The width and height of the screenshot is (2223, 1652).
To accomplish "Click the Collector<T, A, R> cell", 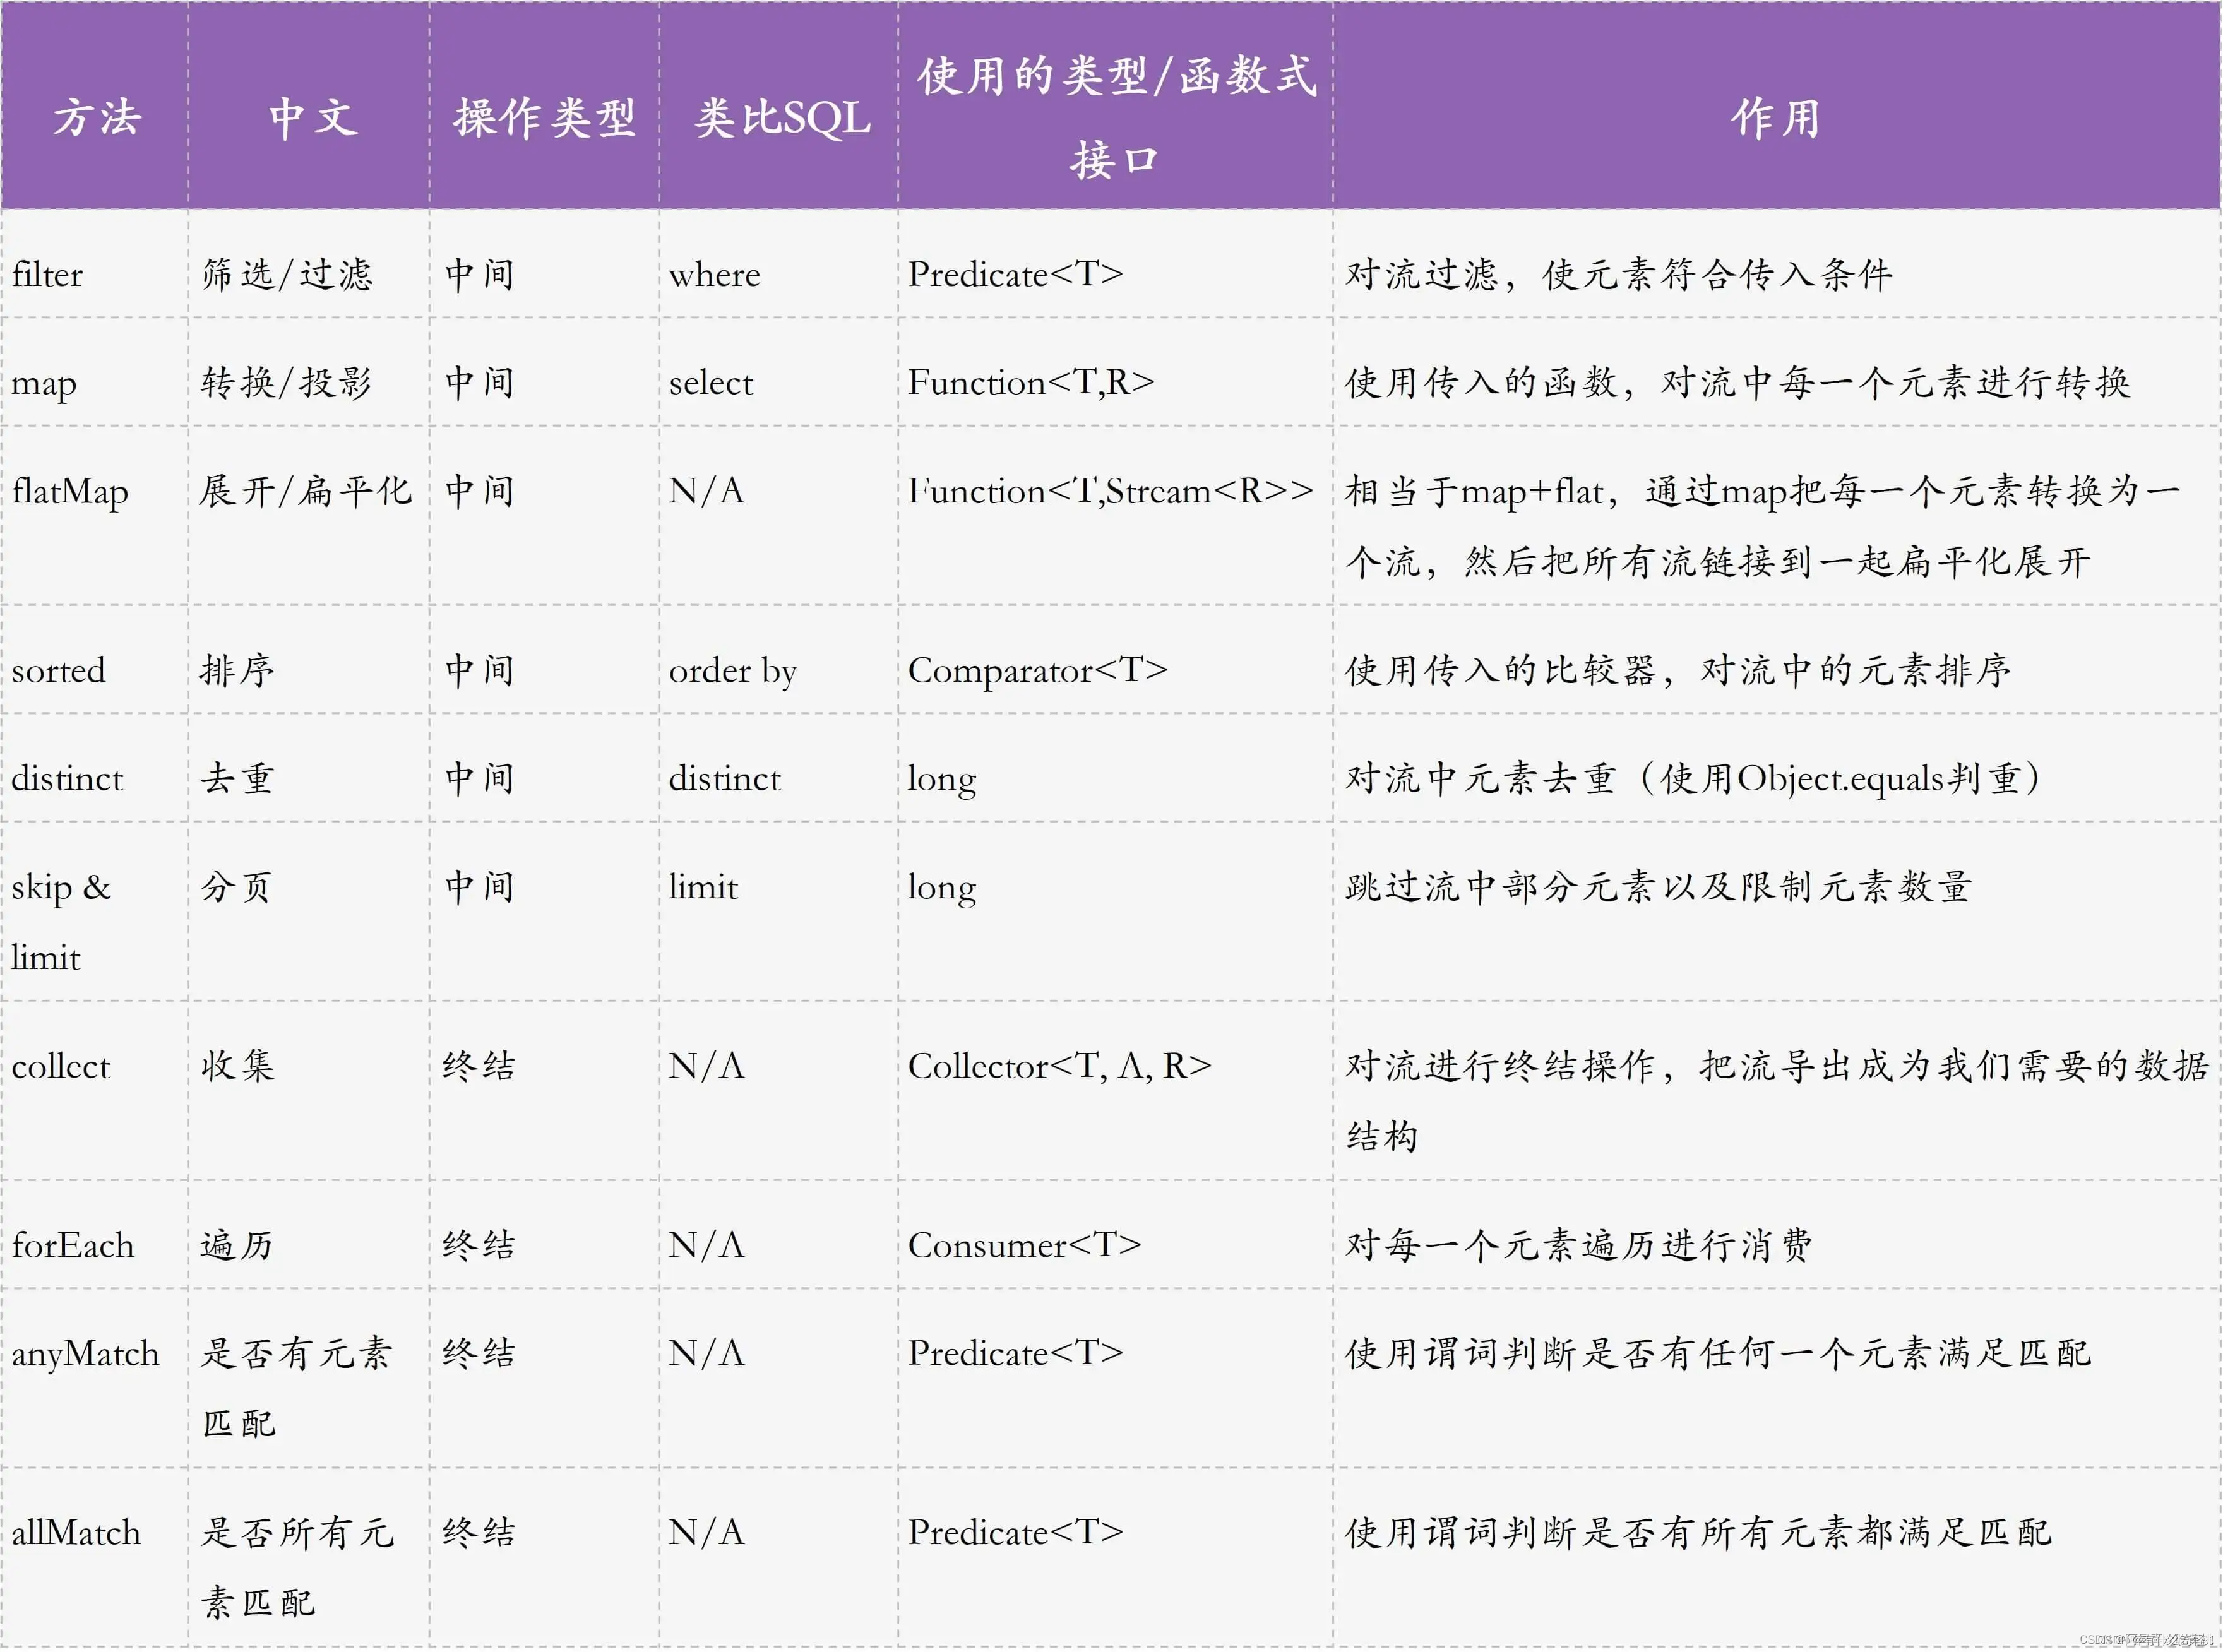I will click(x=1059, y=1066).
